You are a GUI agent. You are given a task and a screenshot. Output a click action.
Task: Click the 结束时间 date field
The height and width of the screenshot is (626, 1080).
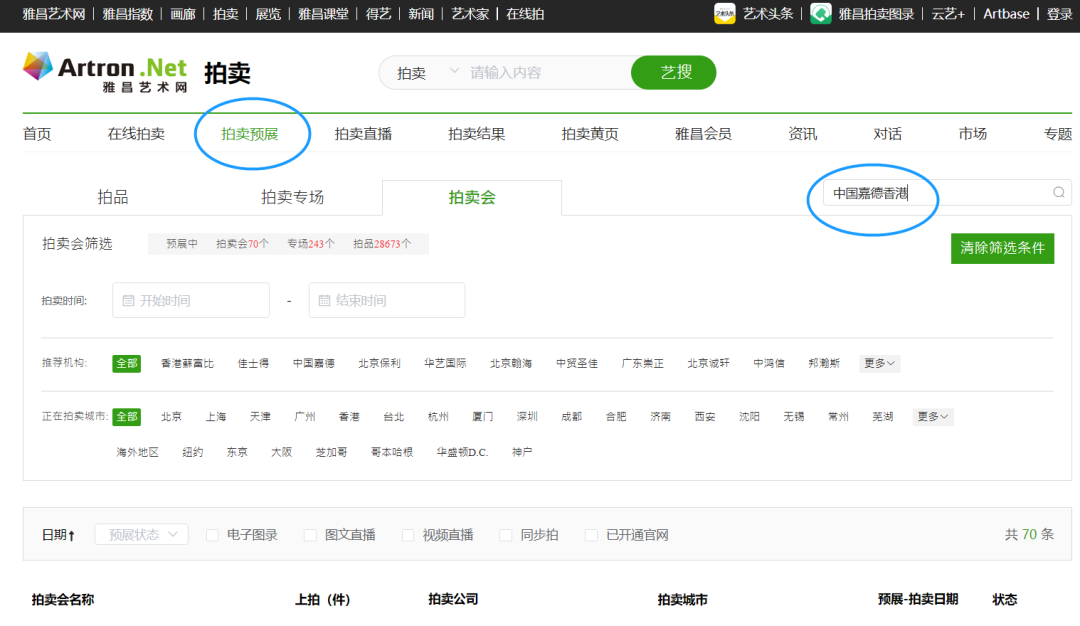tap(387, 300)
